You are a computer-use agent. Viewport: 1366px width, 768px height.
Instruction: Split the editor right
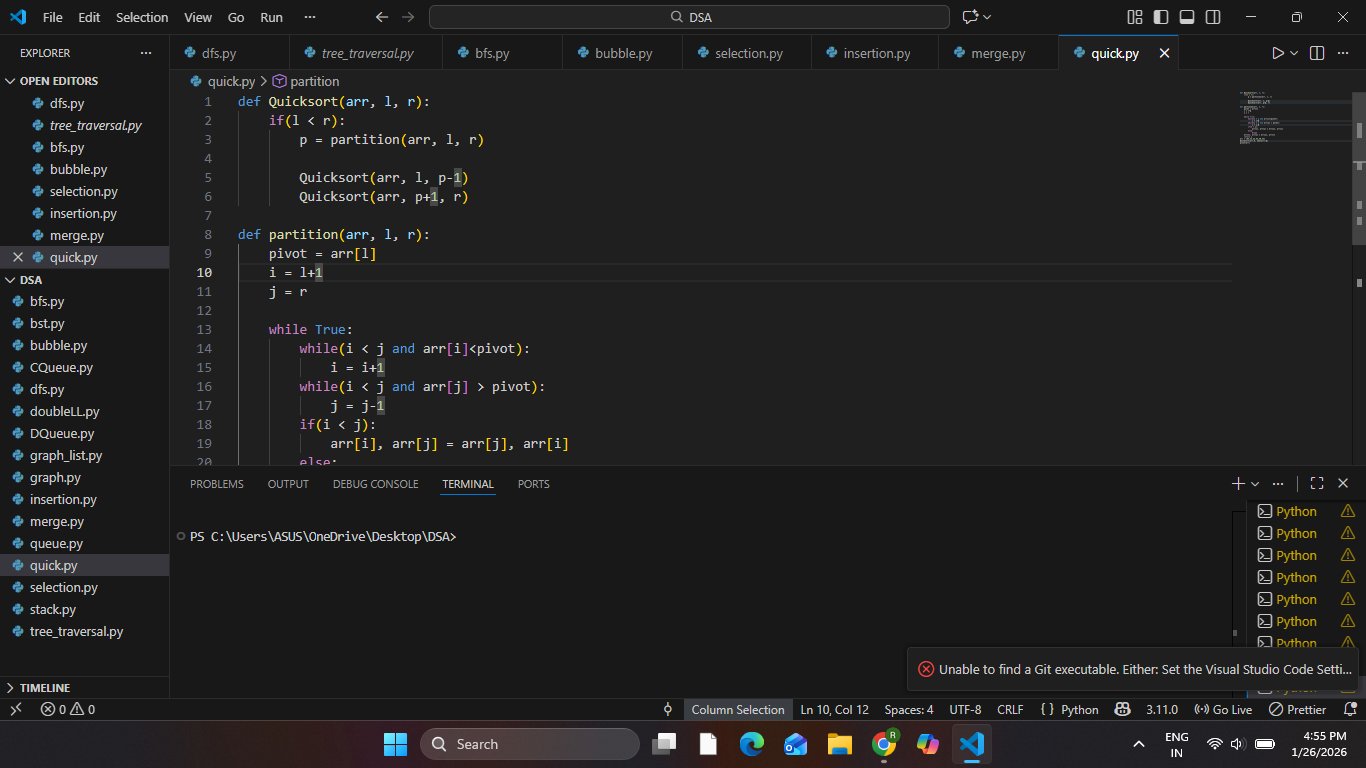point(1317,53)
